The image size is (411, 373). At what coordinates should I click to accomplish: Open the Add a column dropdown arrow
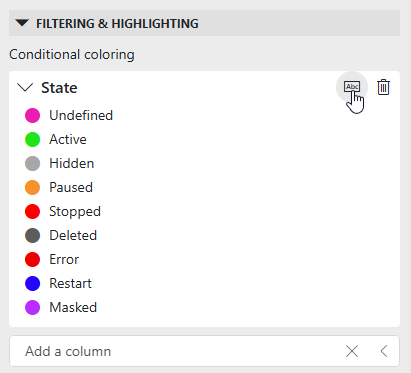click(384, 351)
